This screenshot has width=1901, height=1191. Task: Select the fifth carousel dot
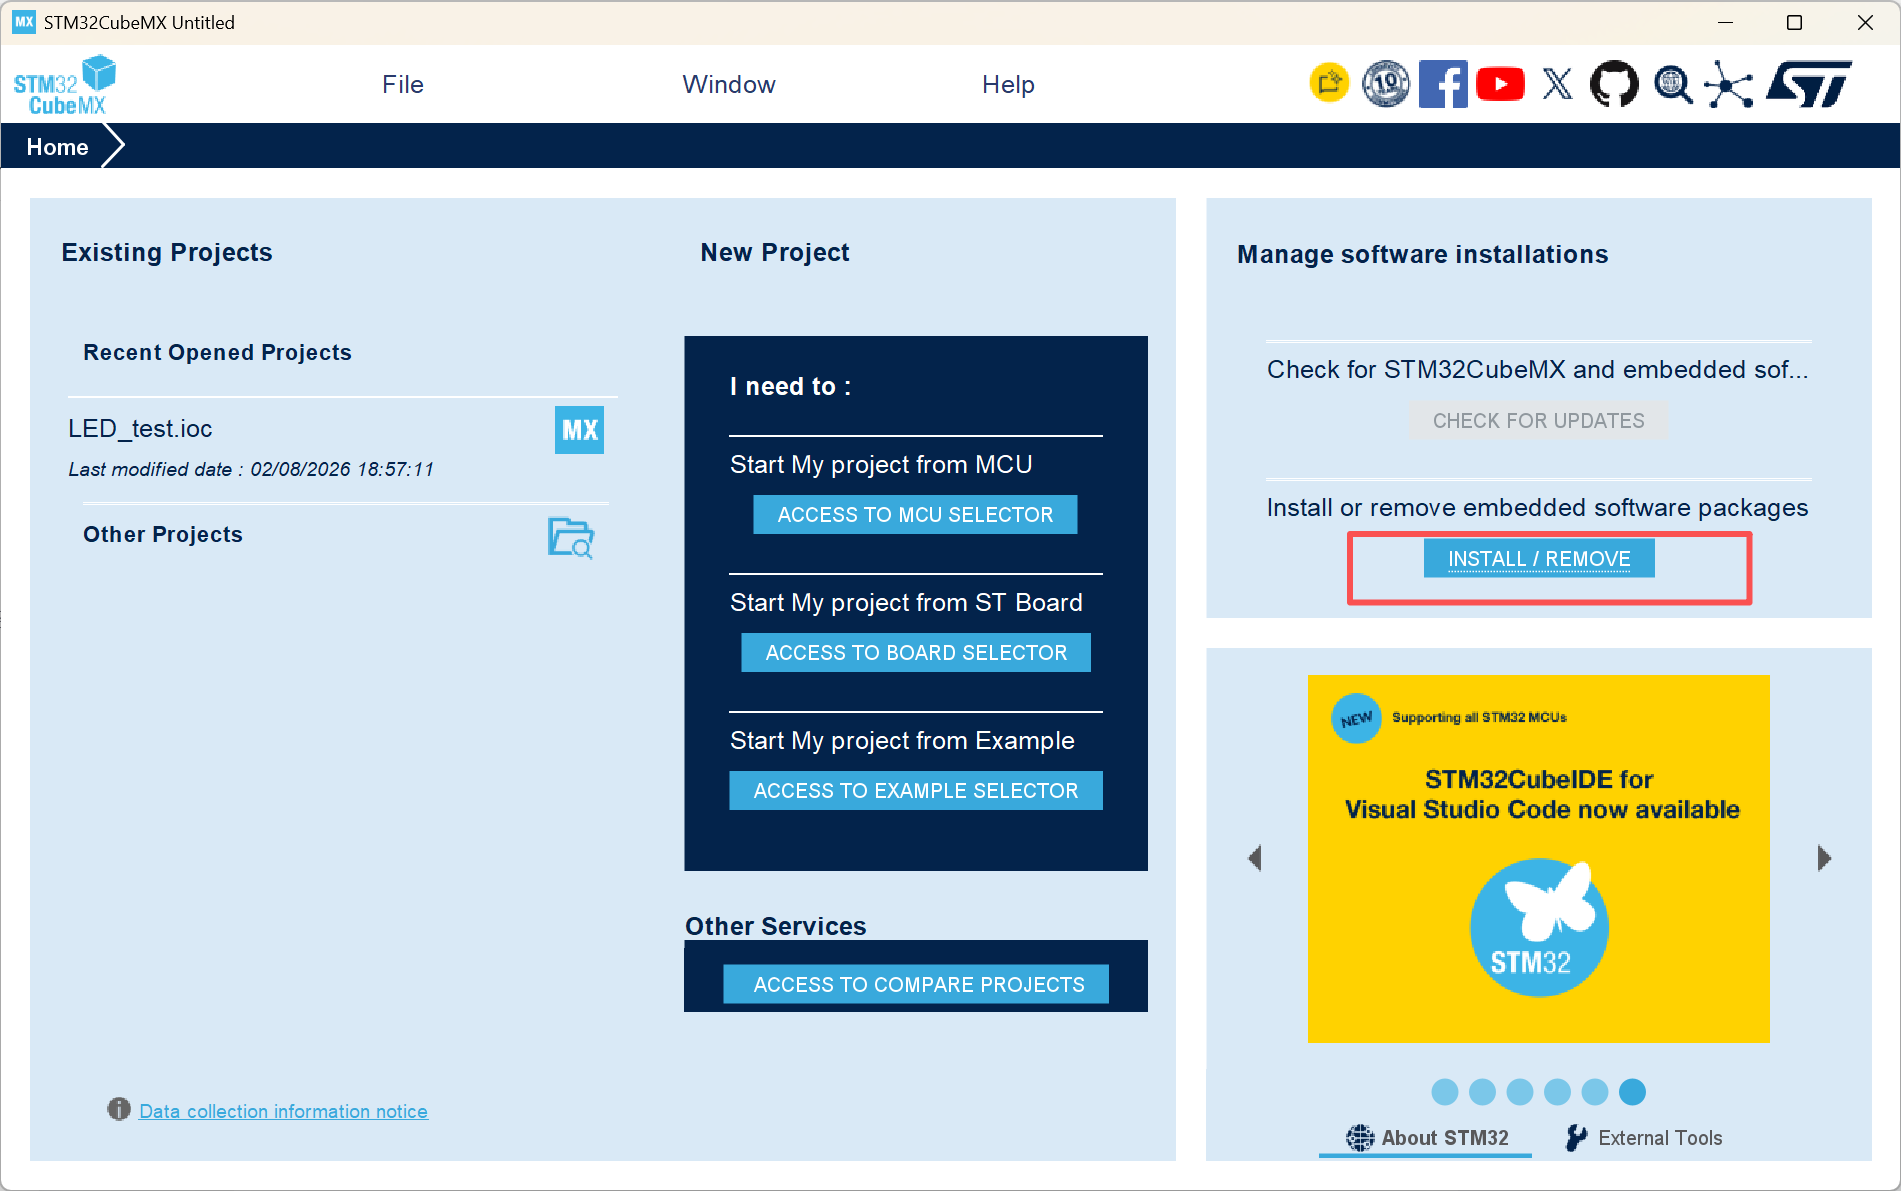pos(1595,1092)
